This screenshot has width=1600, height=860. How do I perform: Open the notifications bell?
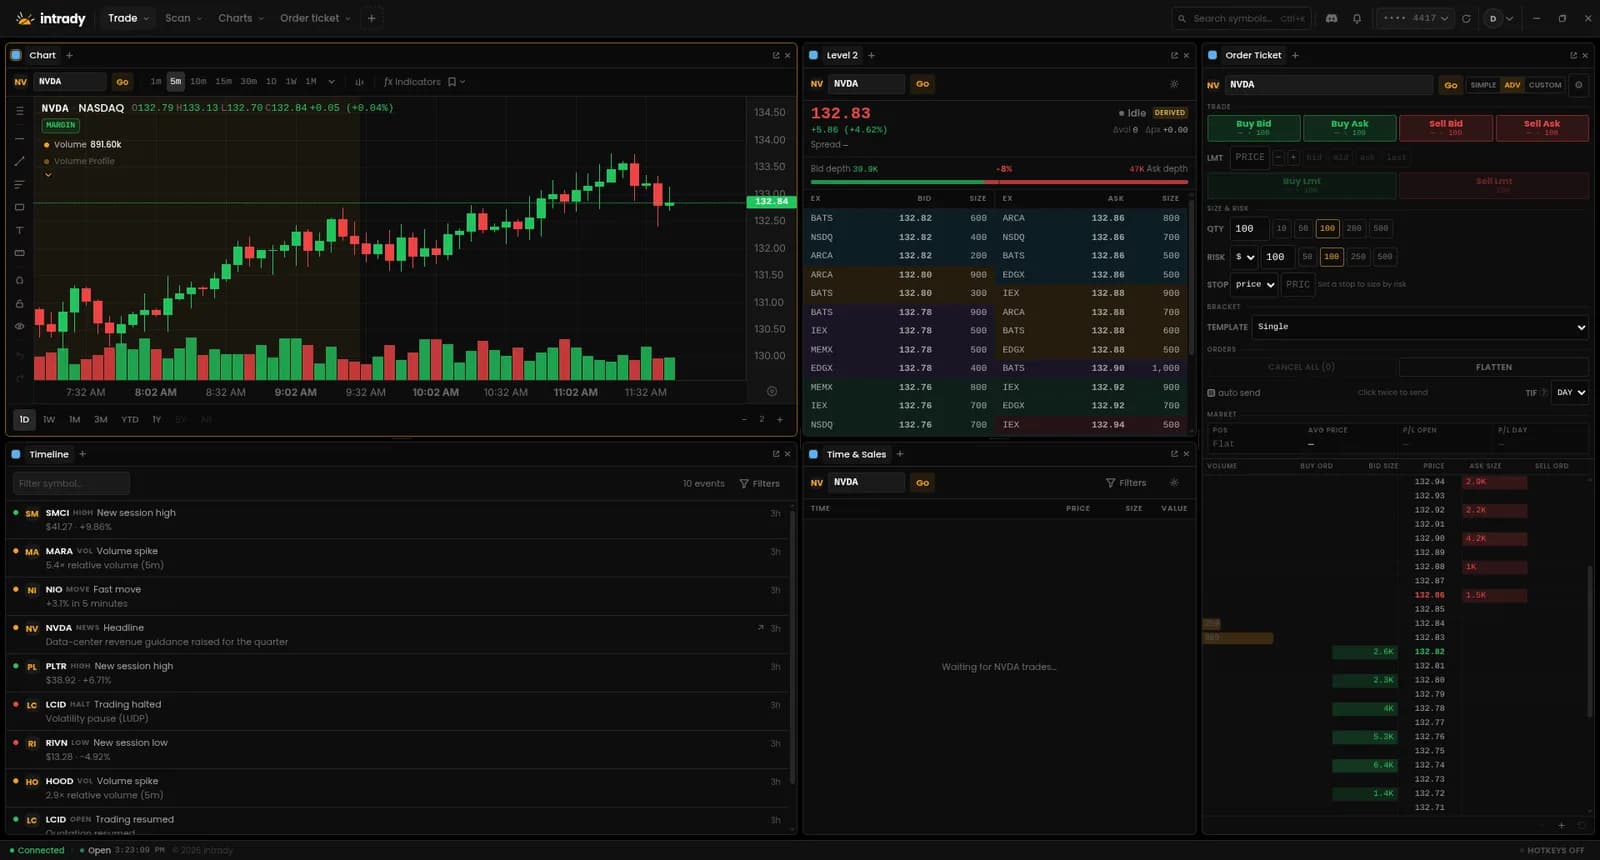click(1357, 18)
